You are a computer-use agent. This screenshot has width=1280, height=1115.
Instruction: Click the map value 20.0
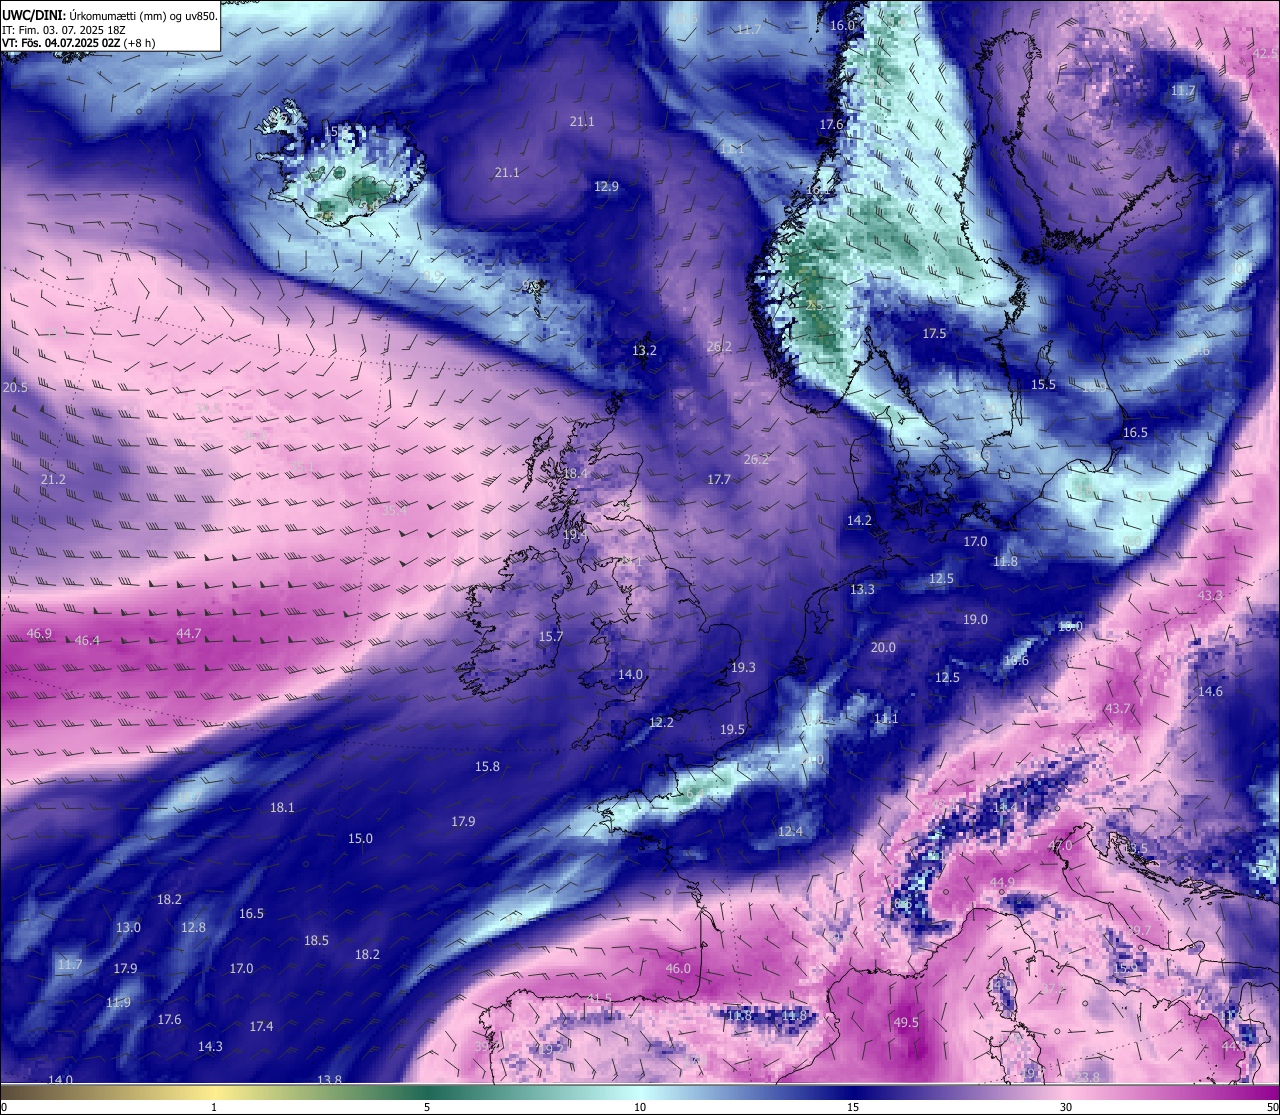pyautogui.click(x=883, y=648)
